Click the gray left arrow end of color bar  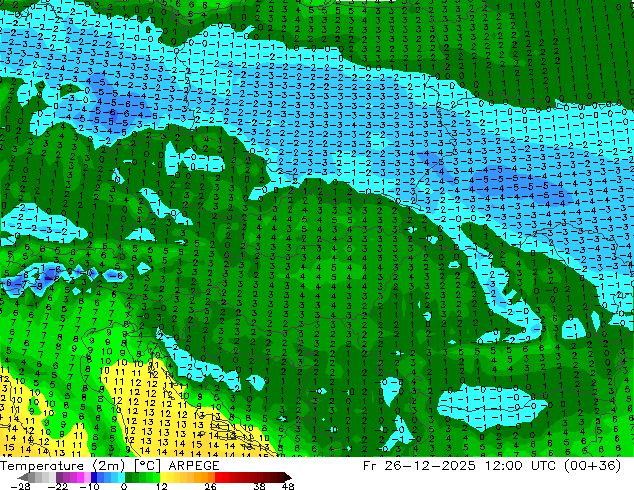coord(23,477)
